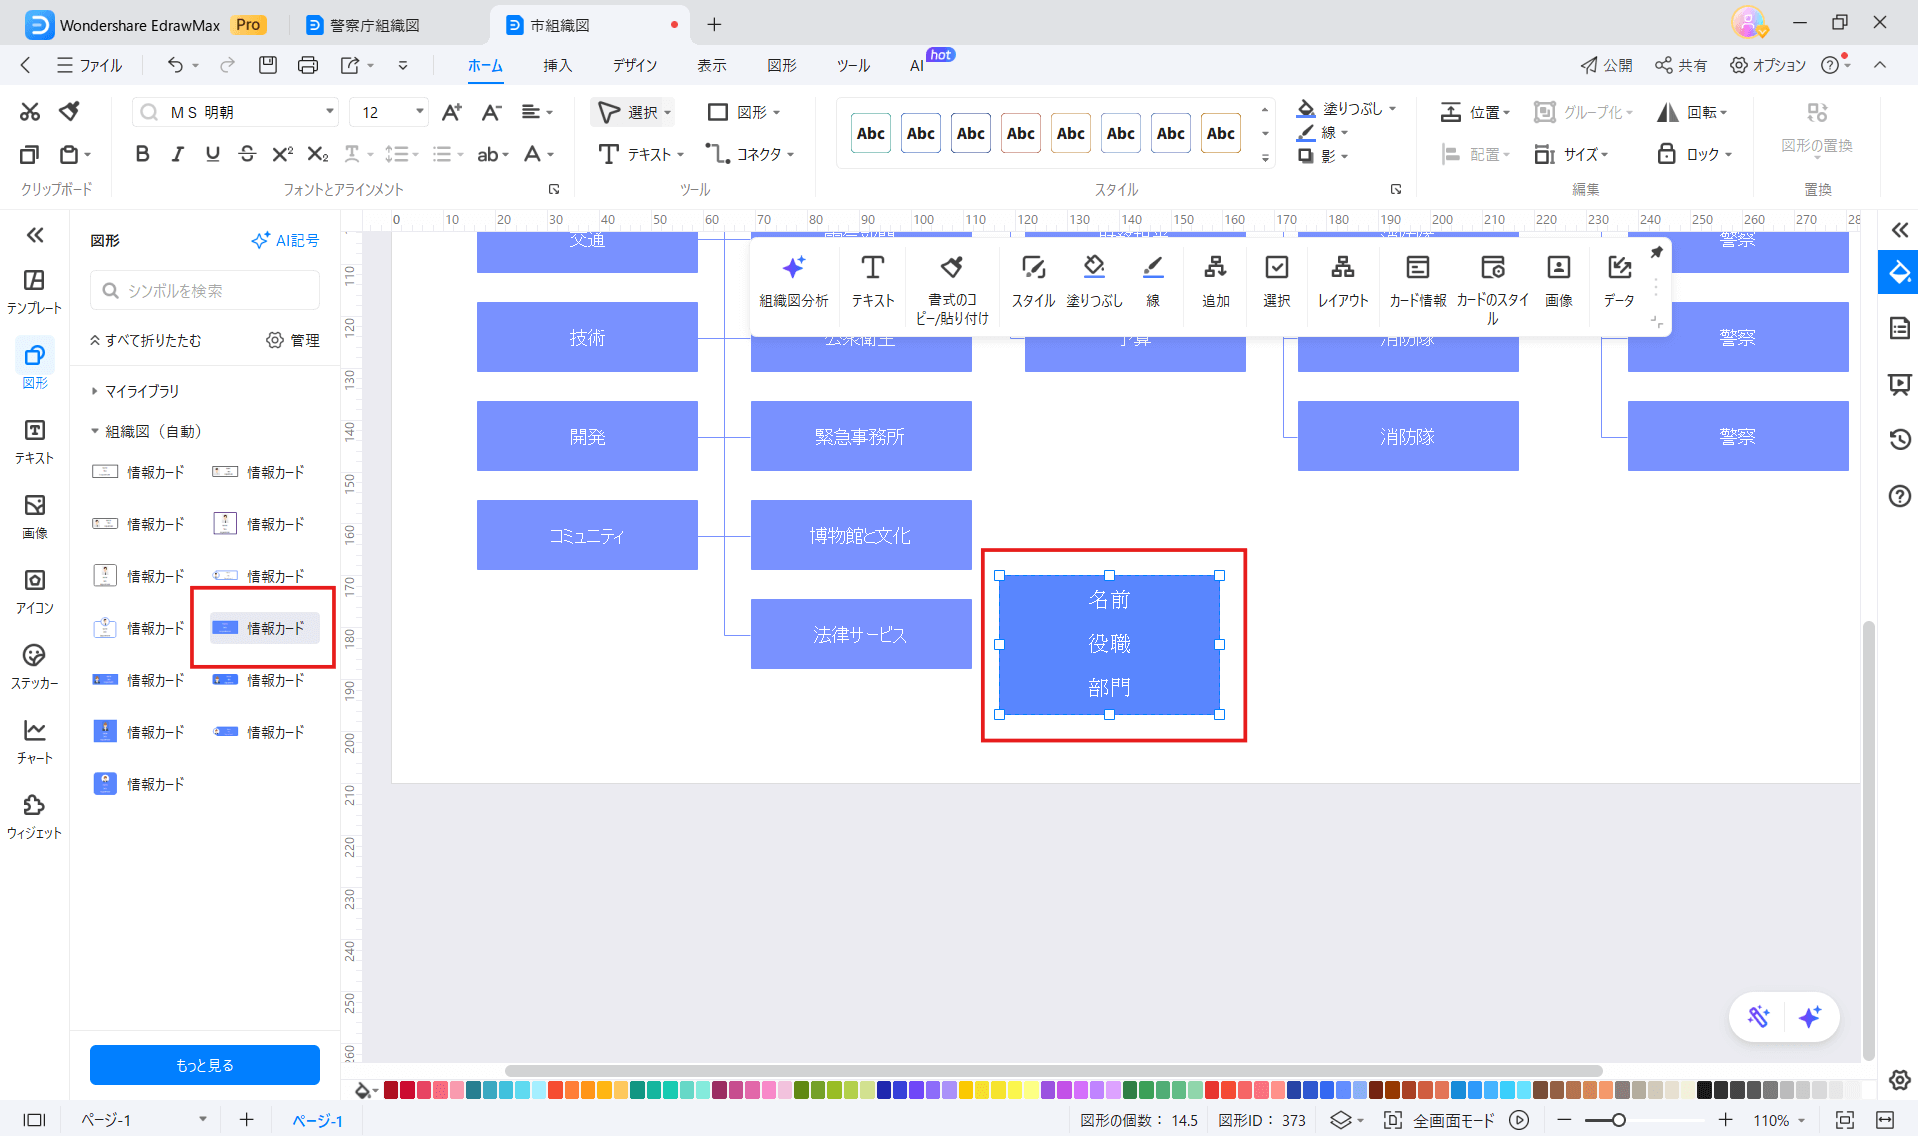Image resolution: width=1918 pixels, height=1136 pixels.
Task: Open カード情報 in the floating toolbar
Action: (1417, 281)
